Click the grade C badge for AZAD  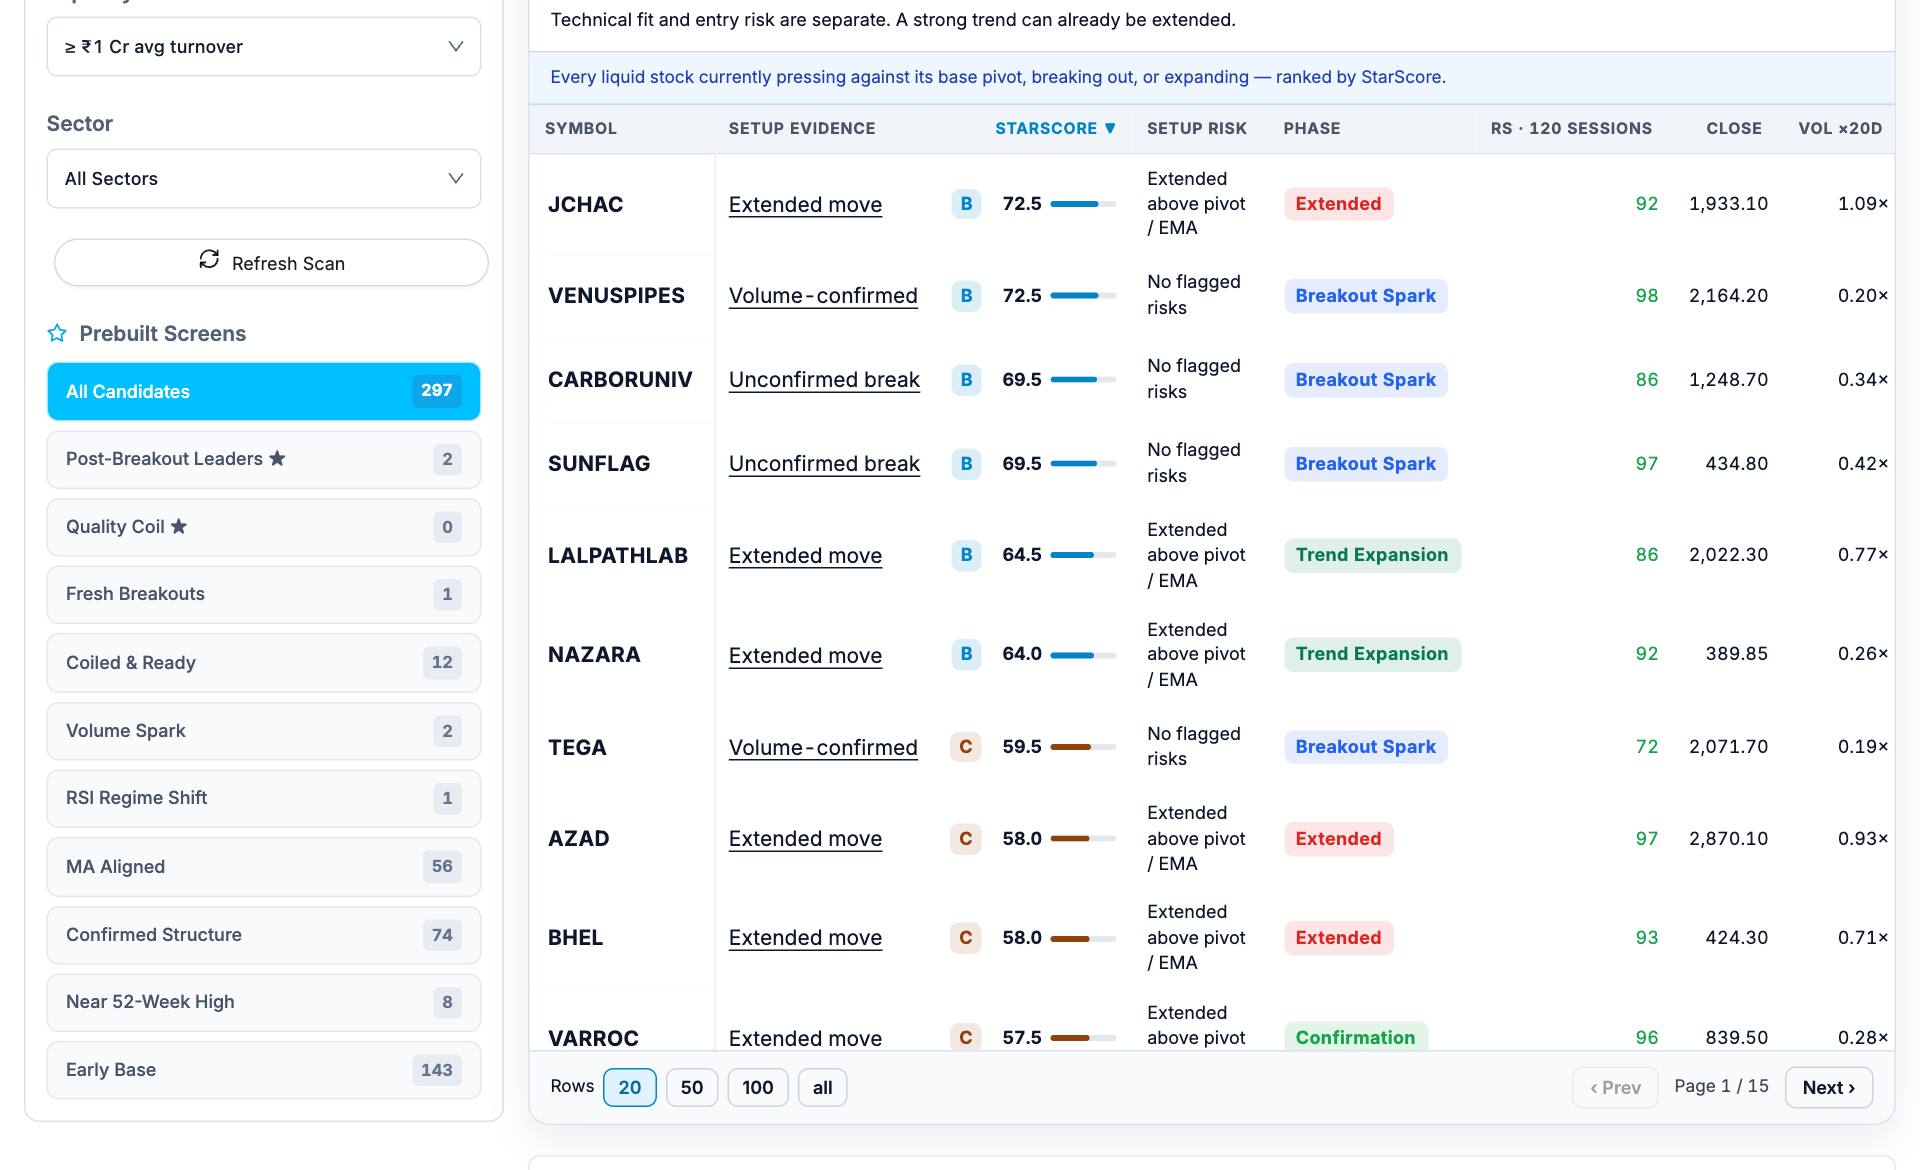[966, 839]
